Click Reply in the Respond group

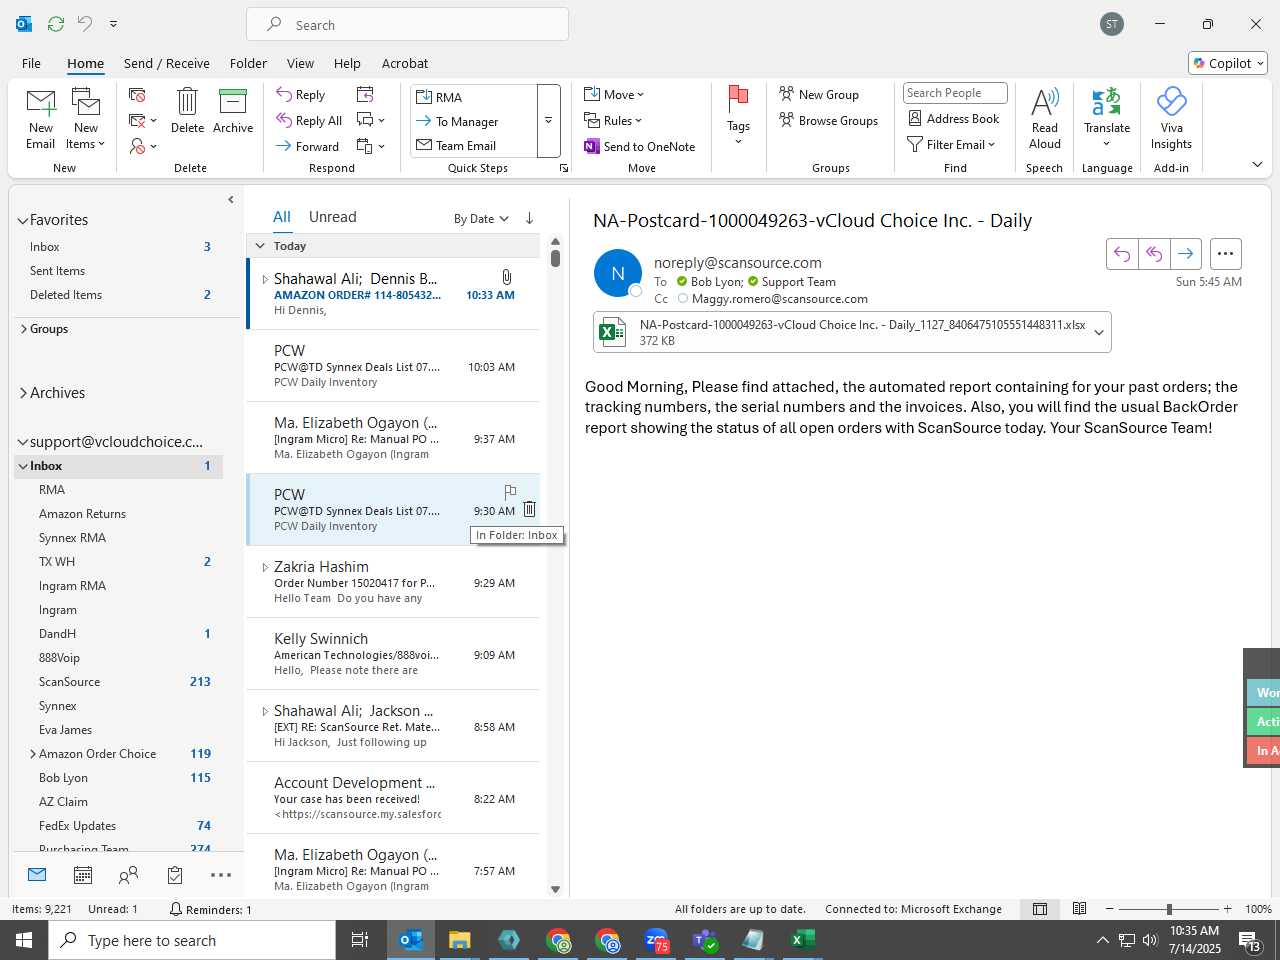[301, 95]
